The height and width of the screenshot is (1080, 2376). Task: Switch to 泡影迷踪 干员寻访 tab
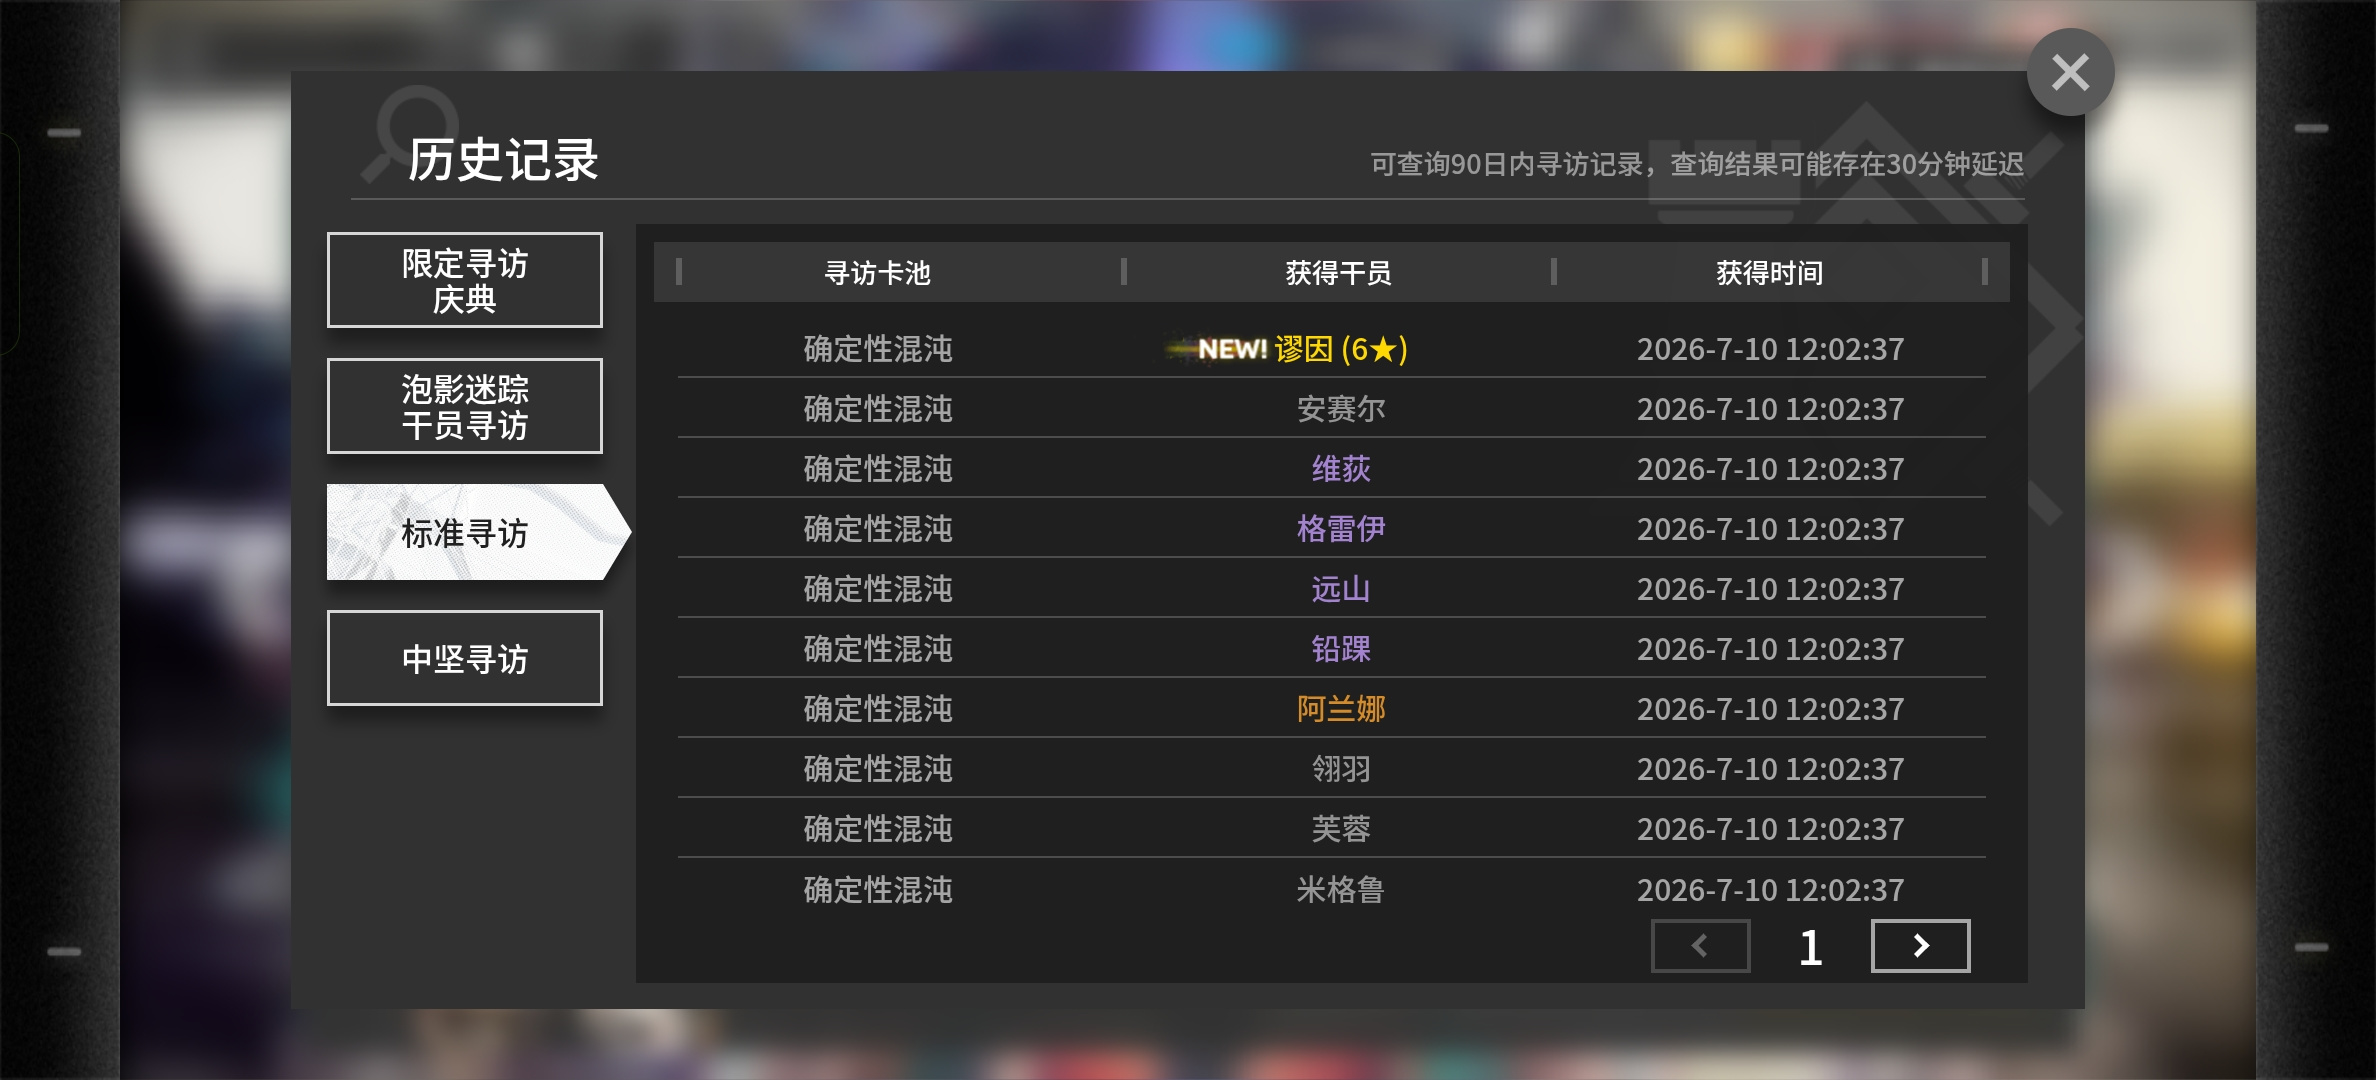465,406
